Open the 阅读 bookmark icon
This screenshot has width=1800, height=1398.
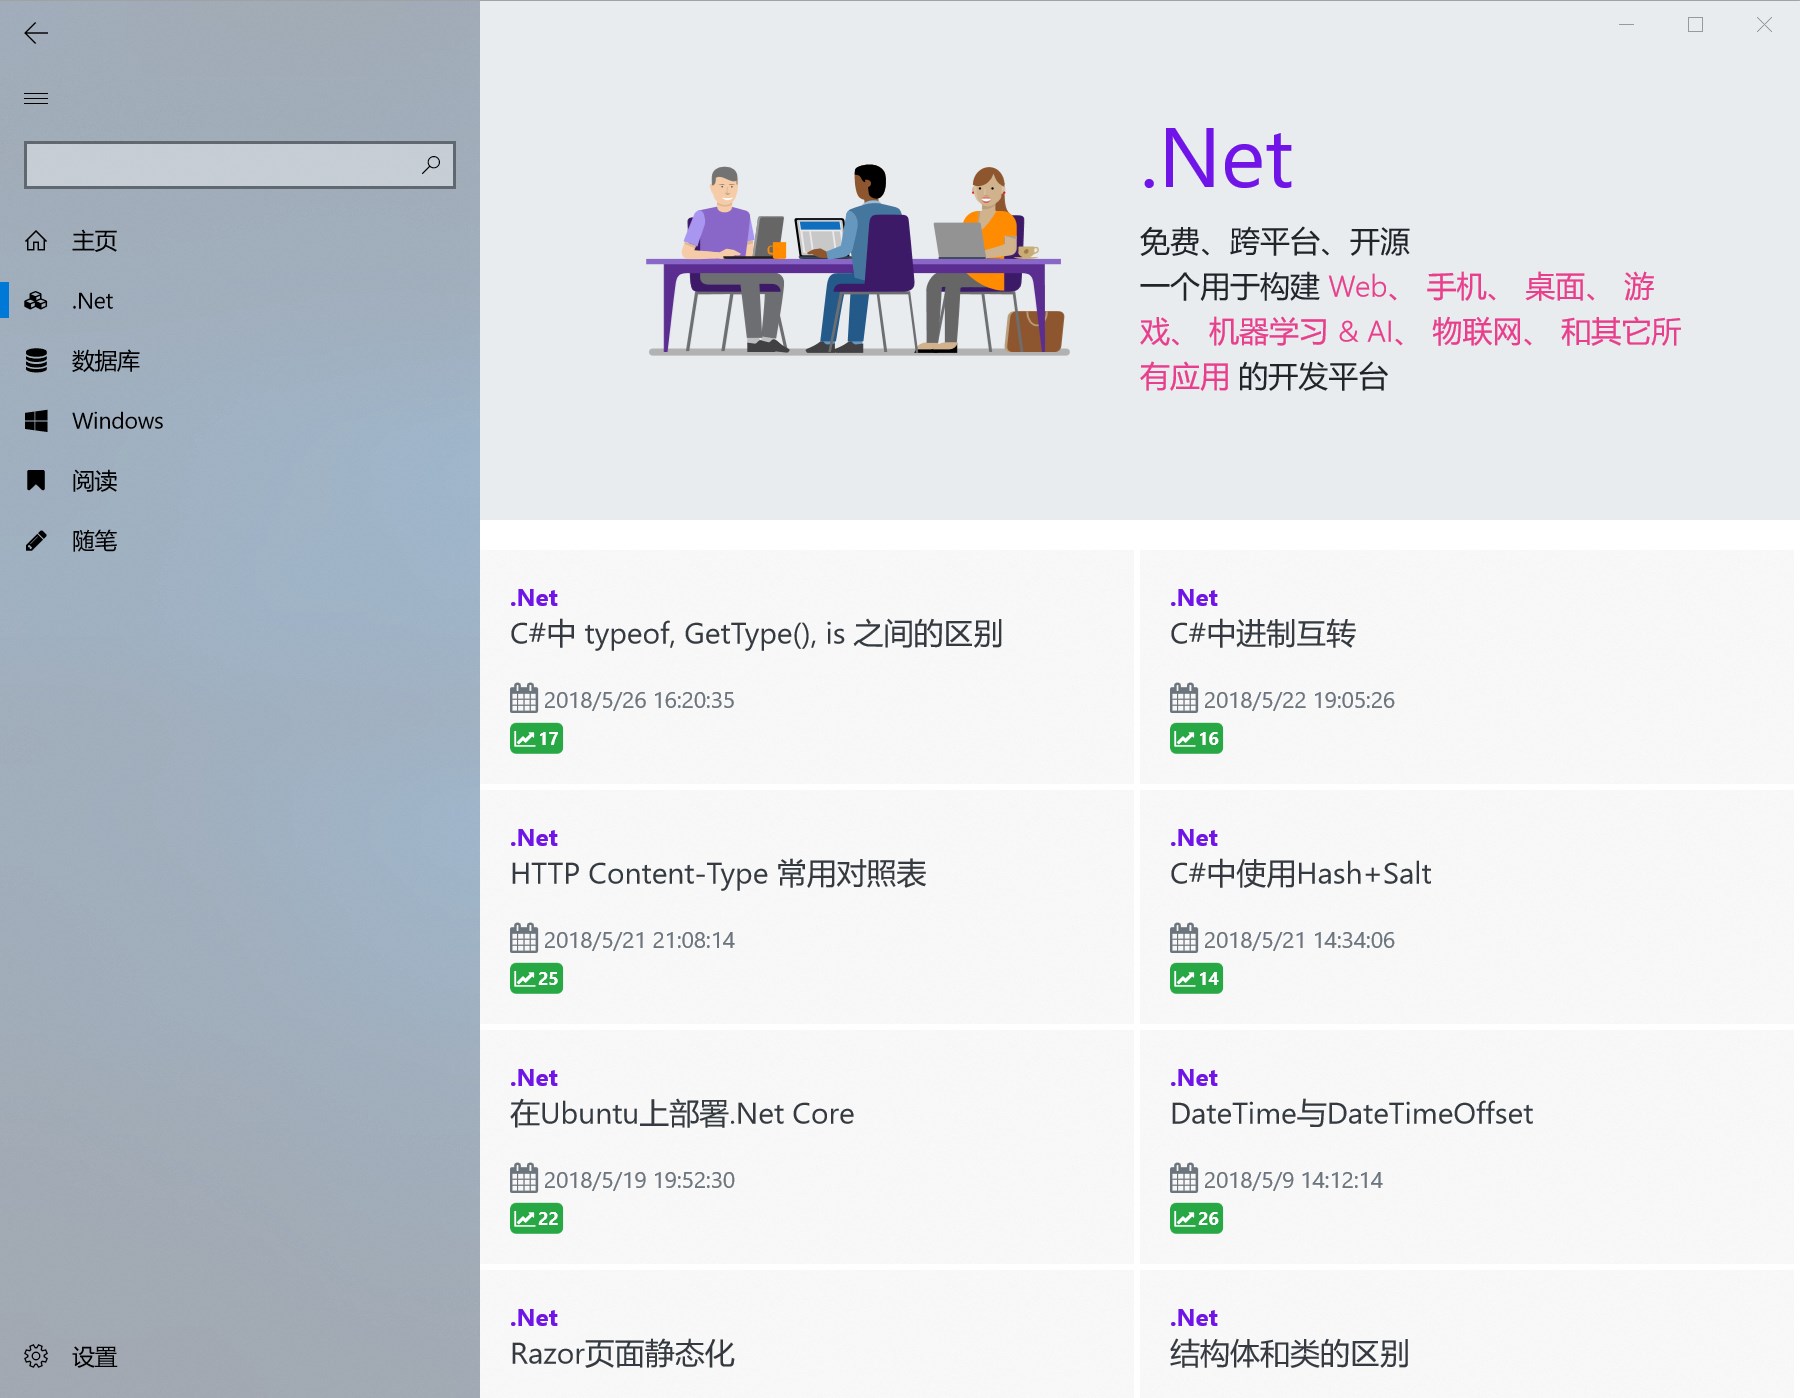(x=36, y=481)
